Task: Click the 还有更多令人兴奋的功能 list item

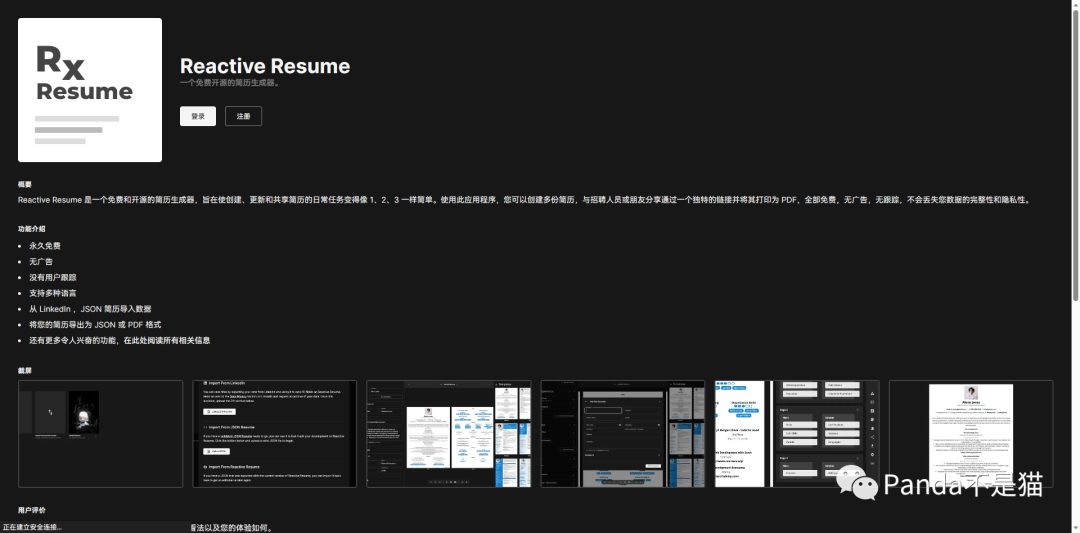Action: (120, 340)
